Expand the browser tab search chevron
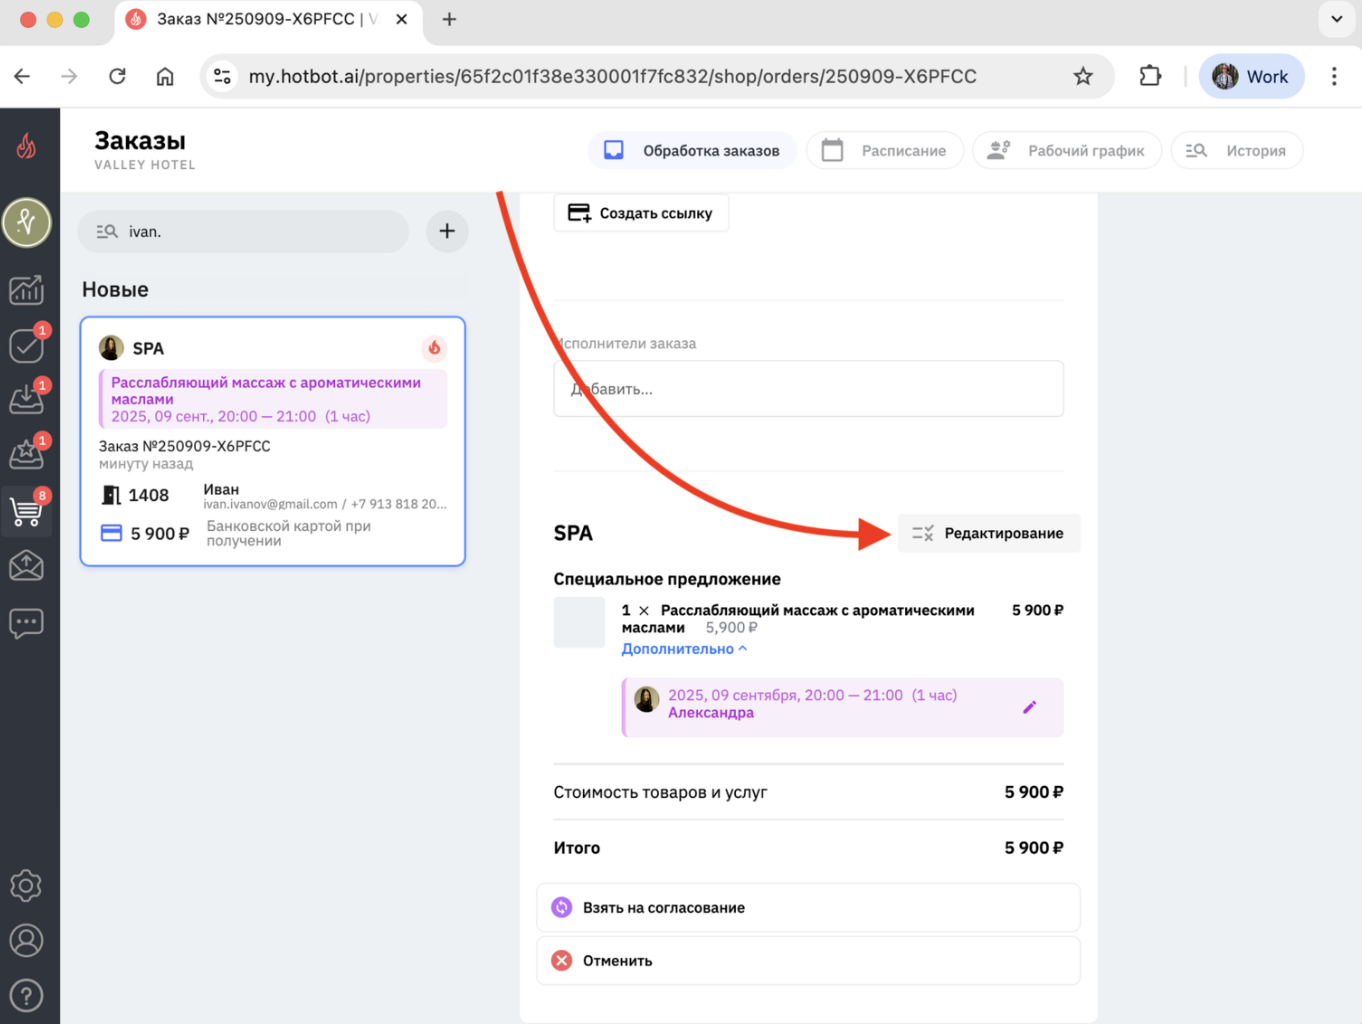The image size is (1362, 1024). point(1336,19)
